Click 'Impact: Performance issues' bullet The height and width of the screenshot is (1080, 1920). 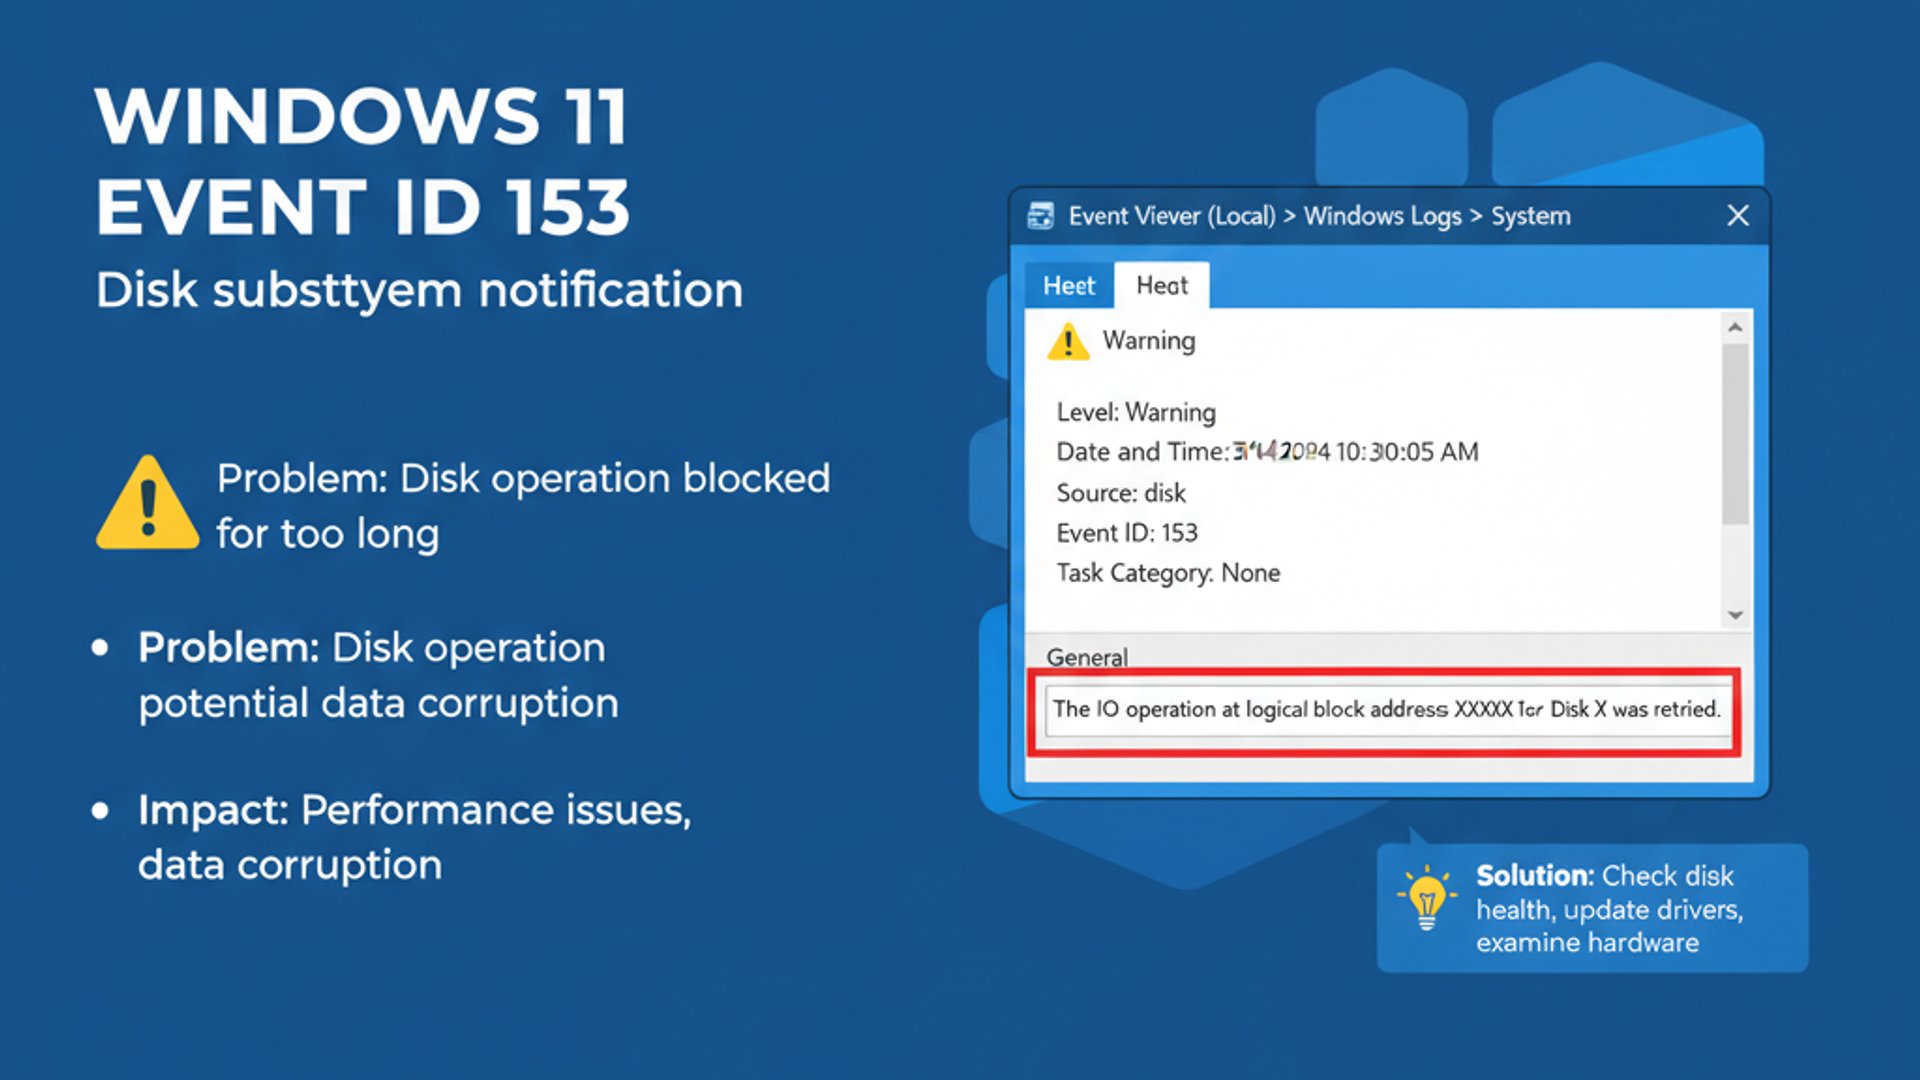[414, 837]
